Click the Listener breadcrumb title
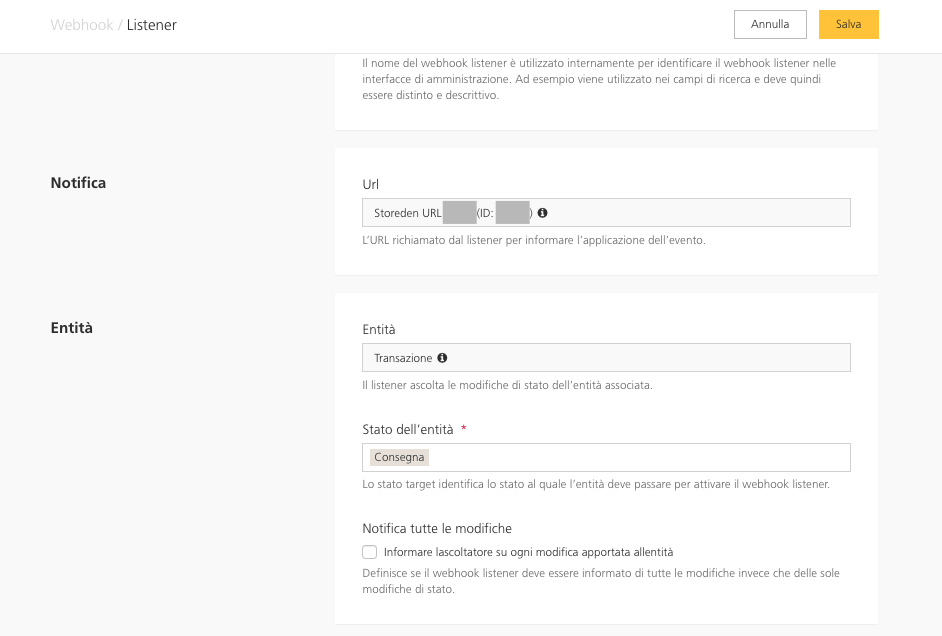This screenshot has width=942, height=636. point(152,24)
